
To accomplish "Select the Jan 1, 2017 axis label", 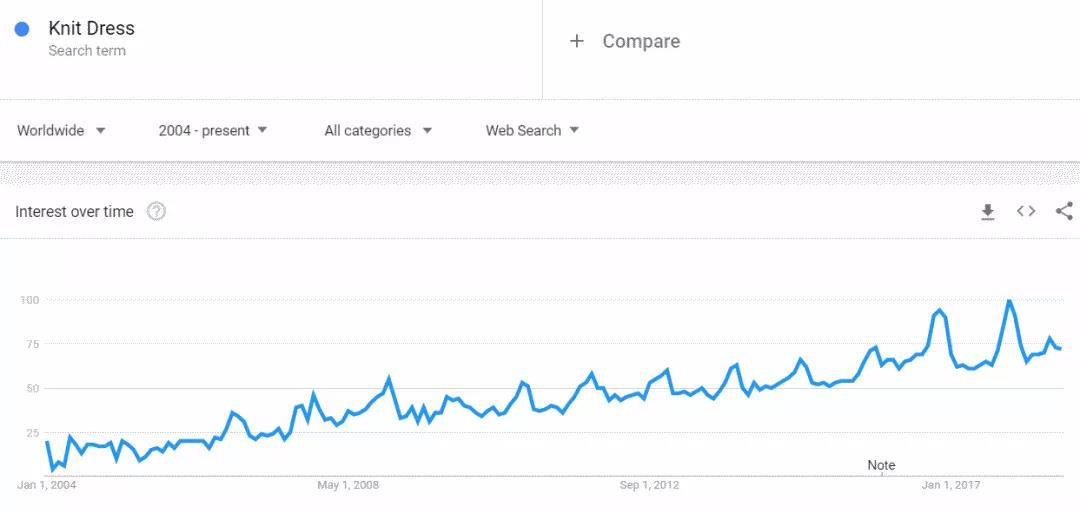I will 950,485.
